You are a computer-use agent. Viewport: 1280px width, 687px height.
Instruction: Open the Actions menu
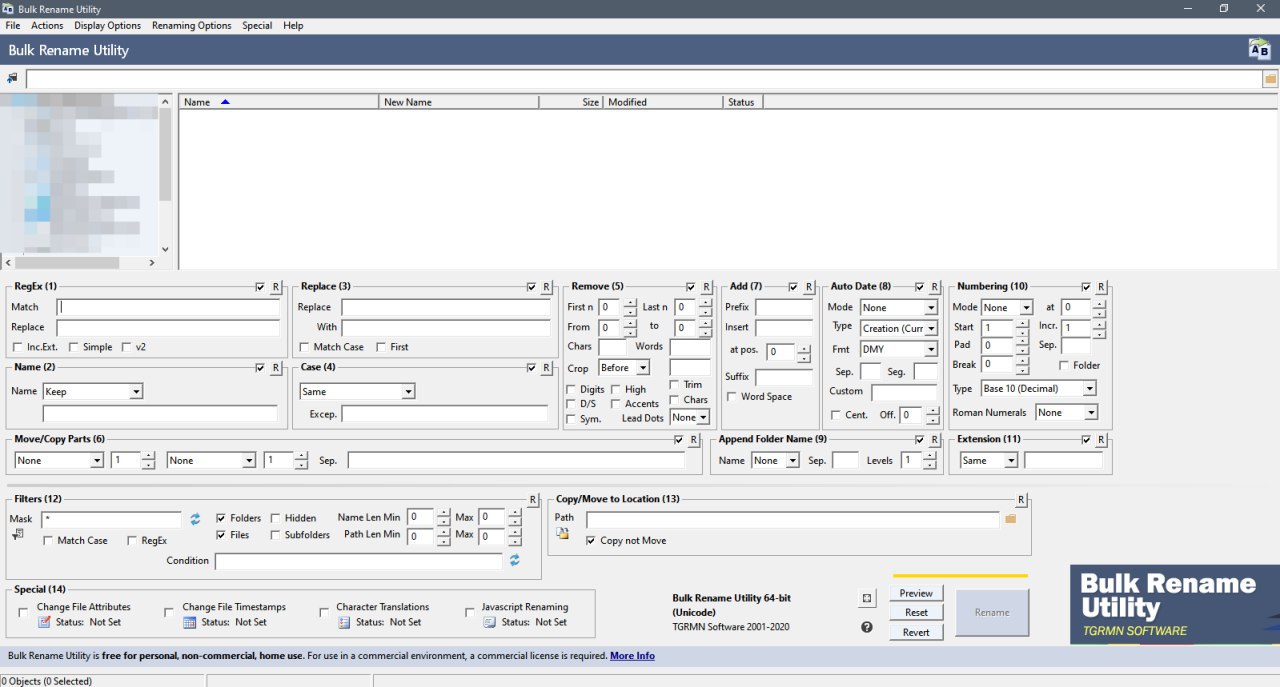[47, 26]
